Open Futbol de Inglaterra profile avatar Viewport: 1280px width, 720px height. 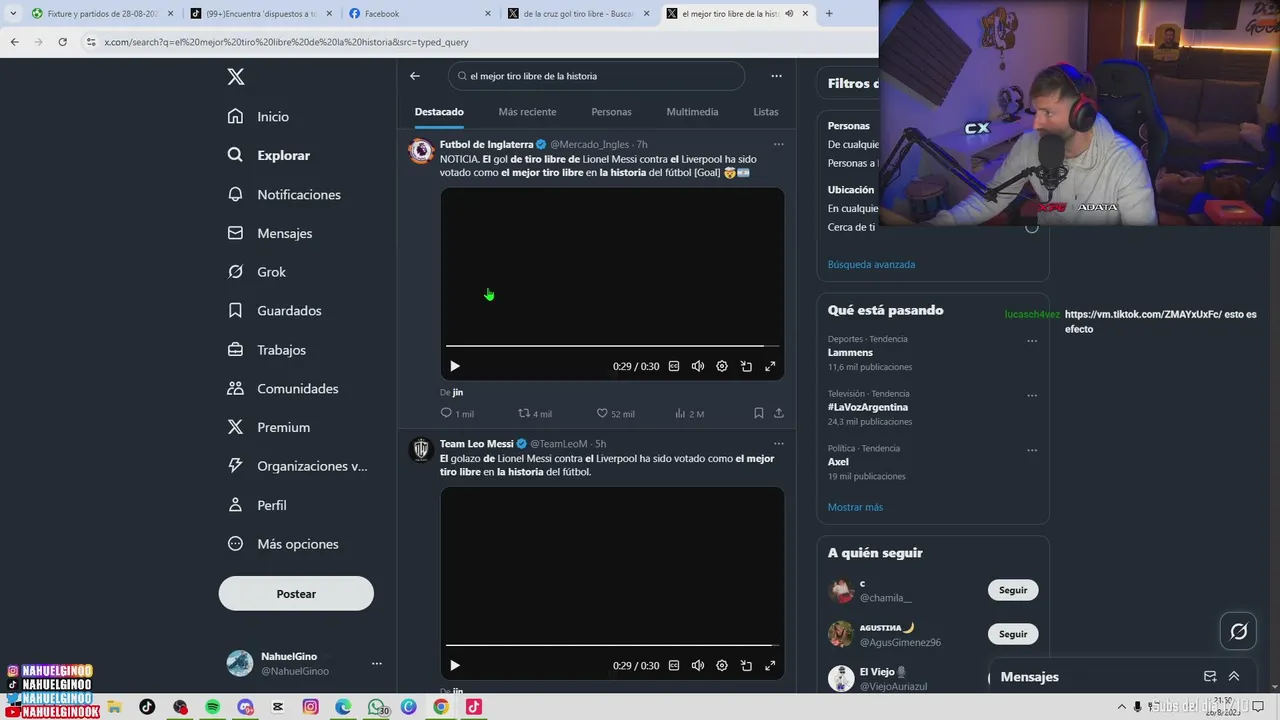coord(421,151)
